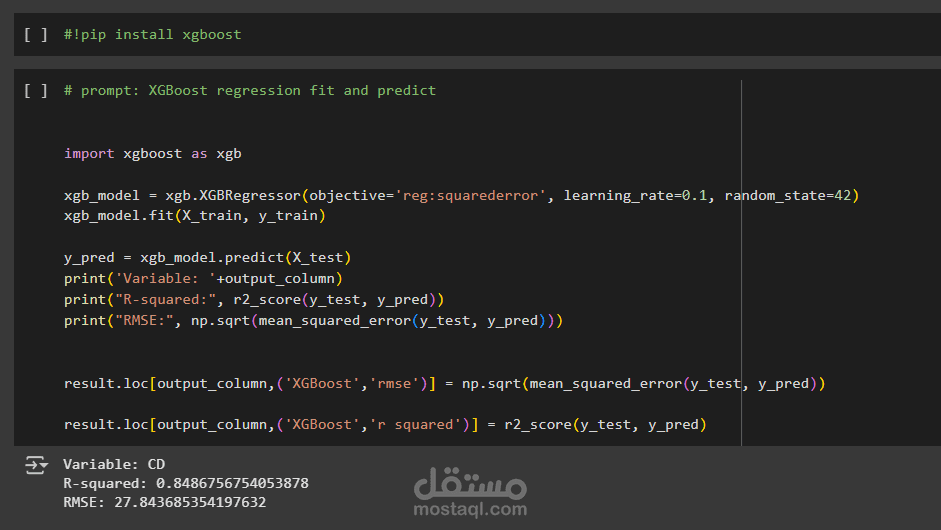The height and width of the screenshot is (530, 941).
Task: Click the R-squared: 0.8486756754053878 output
Action: click(x=186, y=483)
